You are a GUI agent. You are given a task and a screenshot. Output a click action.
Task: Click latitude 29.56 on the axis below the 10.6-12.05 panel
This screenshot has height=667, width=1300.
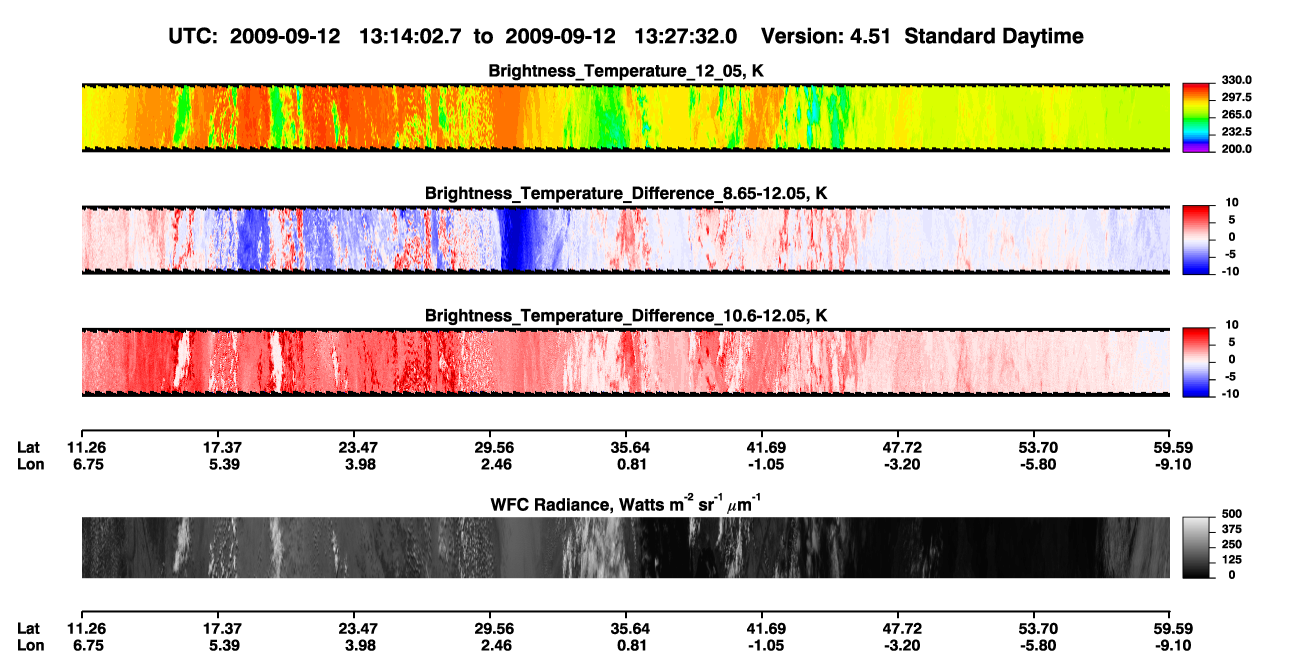(x=494, y=448)
